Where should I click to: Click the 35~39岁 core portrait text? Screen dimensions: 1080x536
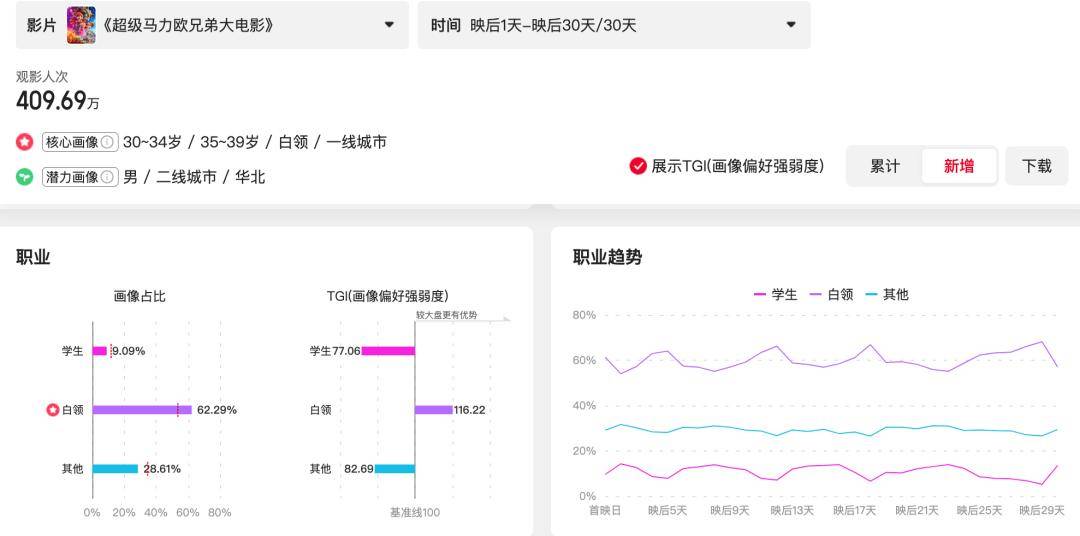[230, 143]
